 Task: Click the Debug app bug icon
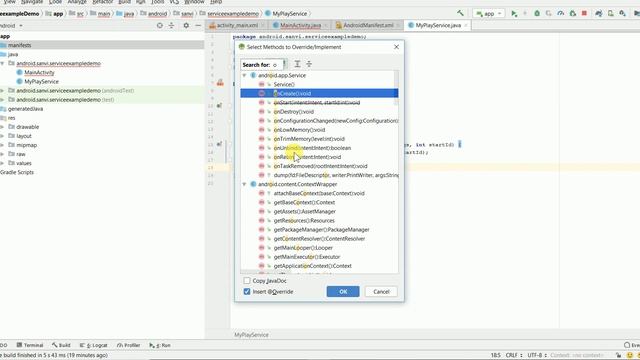(x=537, y=13)
